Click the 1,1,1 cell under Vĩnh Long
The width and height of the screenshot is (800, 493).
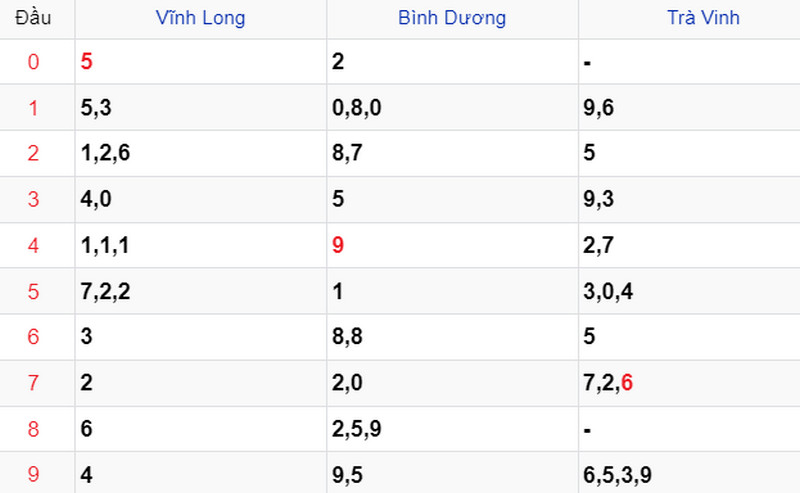click(x=201, y=245)
